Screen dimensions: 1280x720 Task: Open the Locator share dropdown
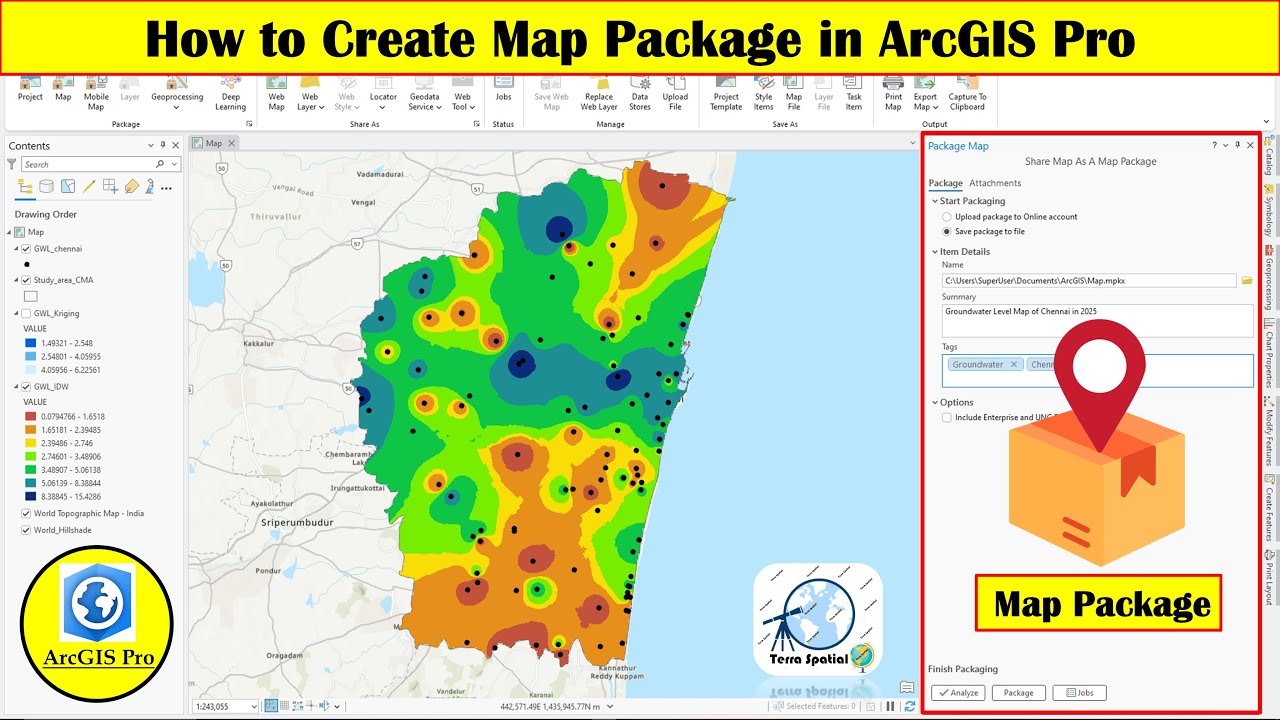click(383, 93)
